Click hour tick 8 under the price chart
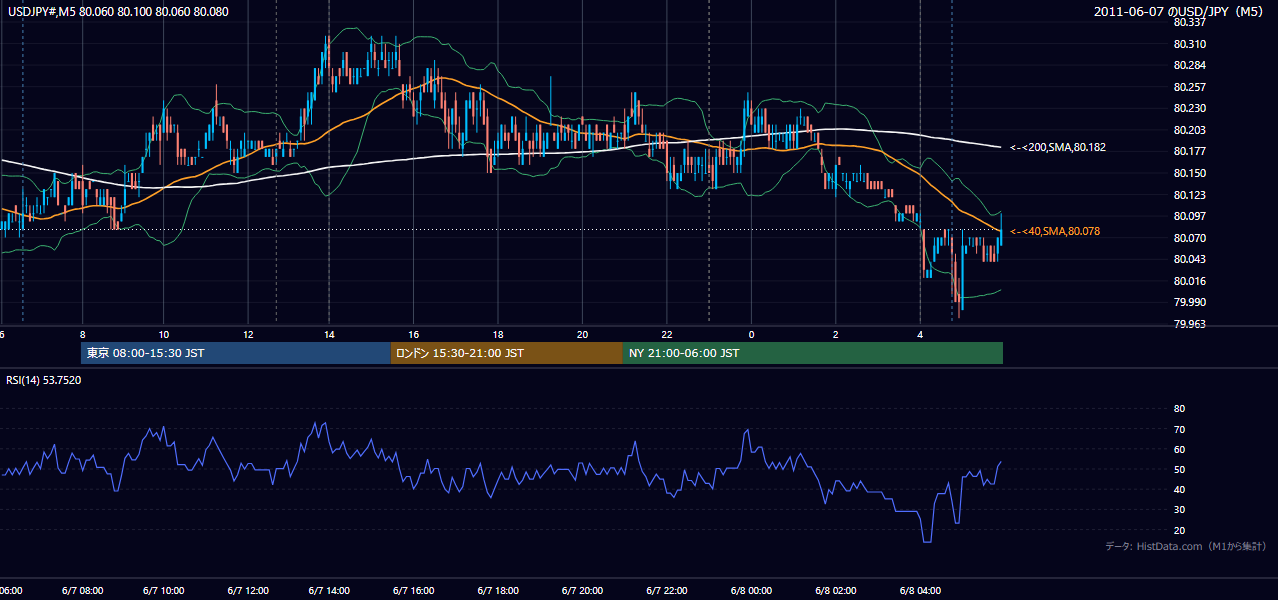This screenshot has width=1278, height=600. pyautogui.click(x=83, y=334)
